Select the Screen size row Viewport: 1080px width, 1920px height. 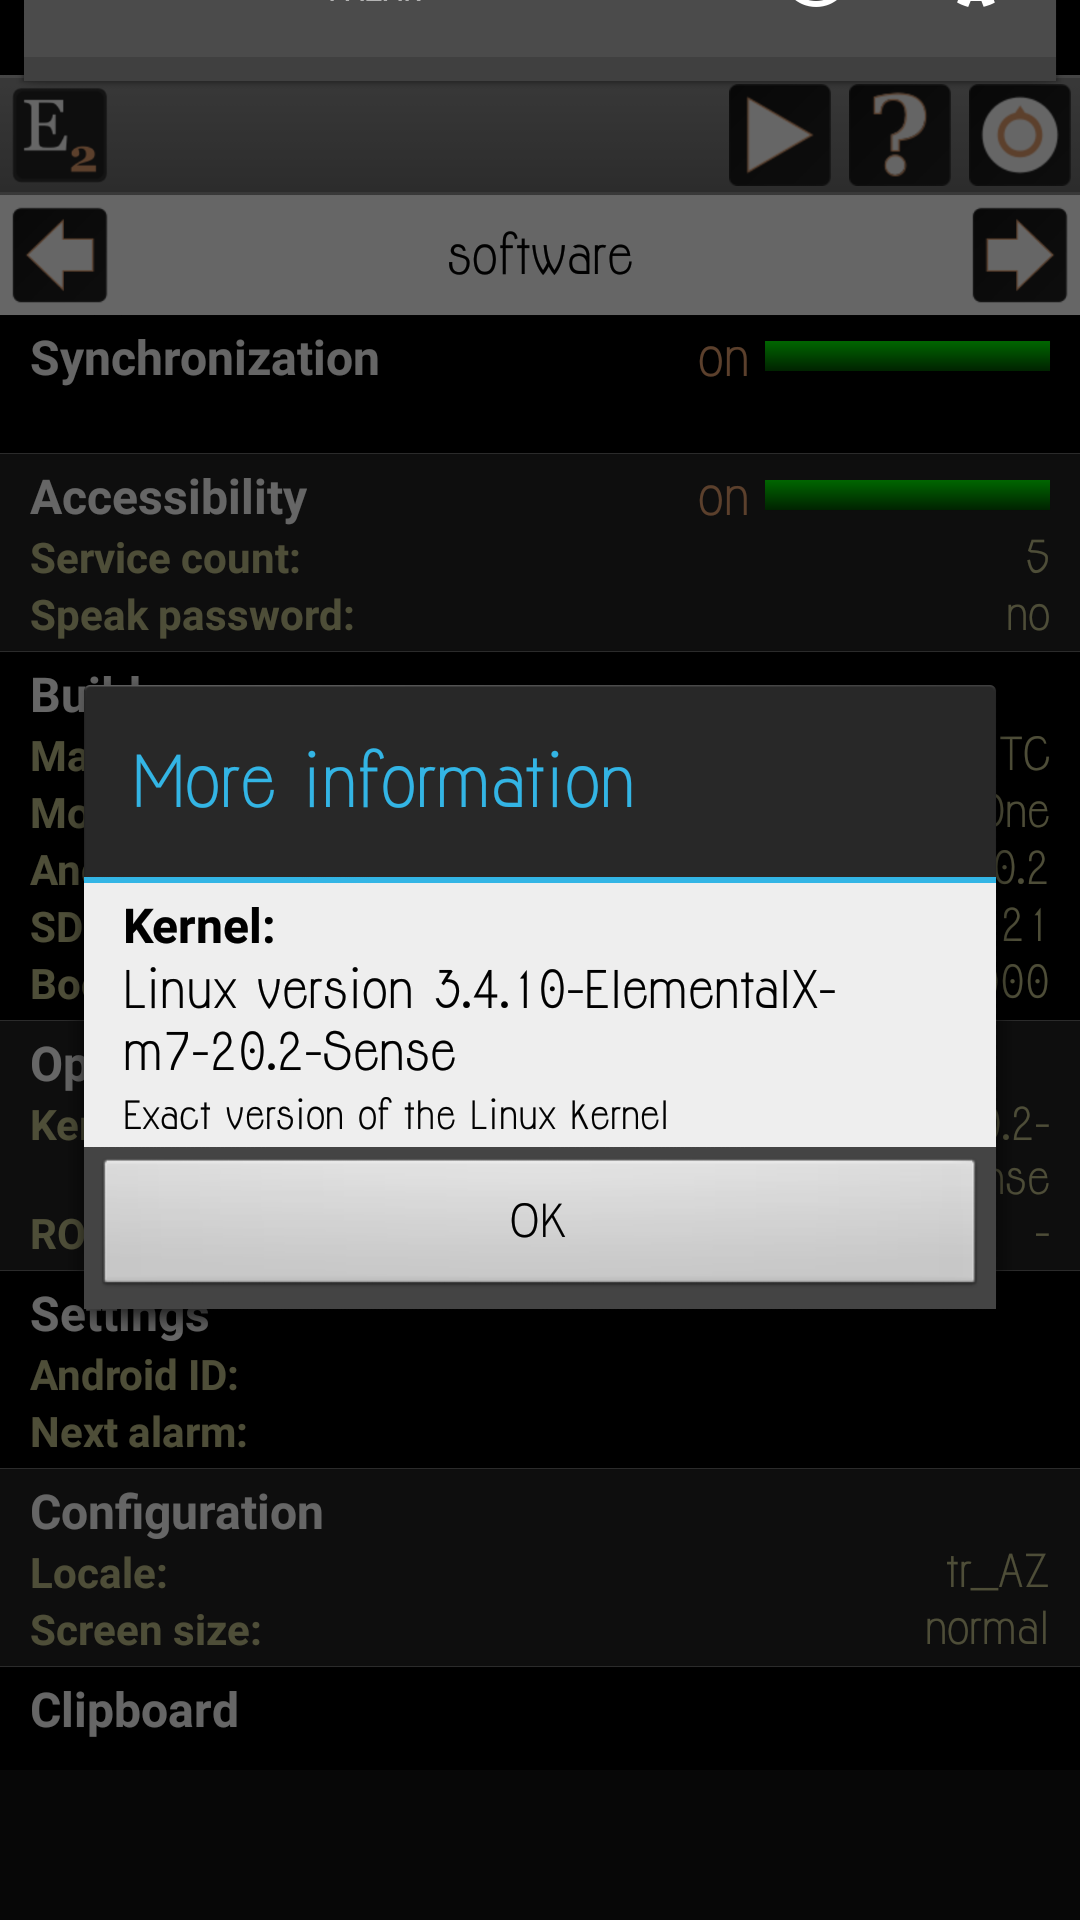click(540, 1630)
